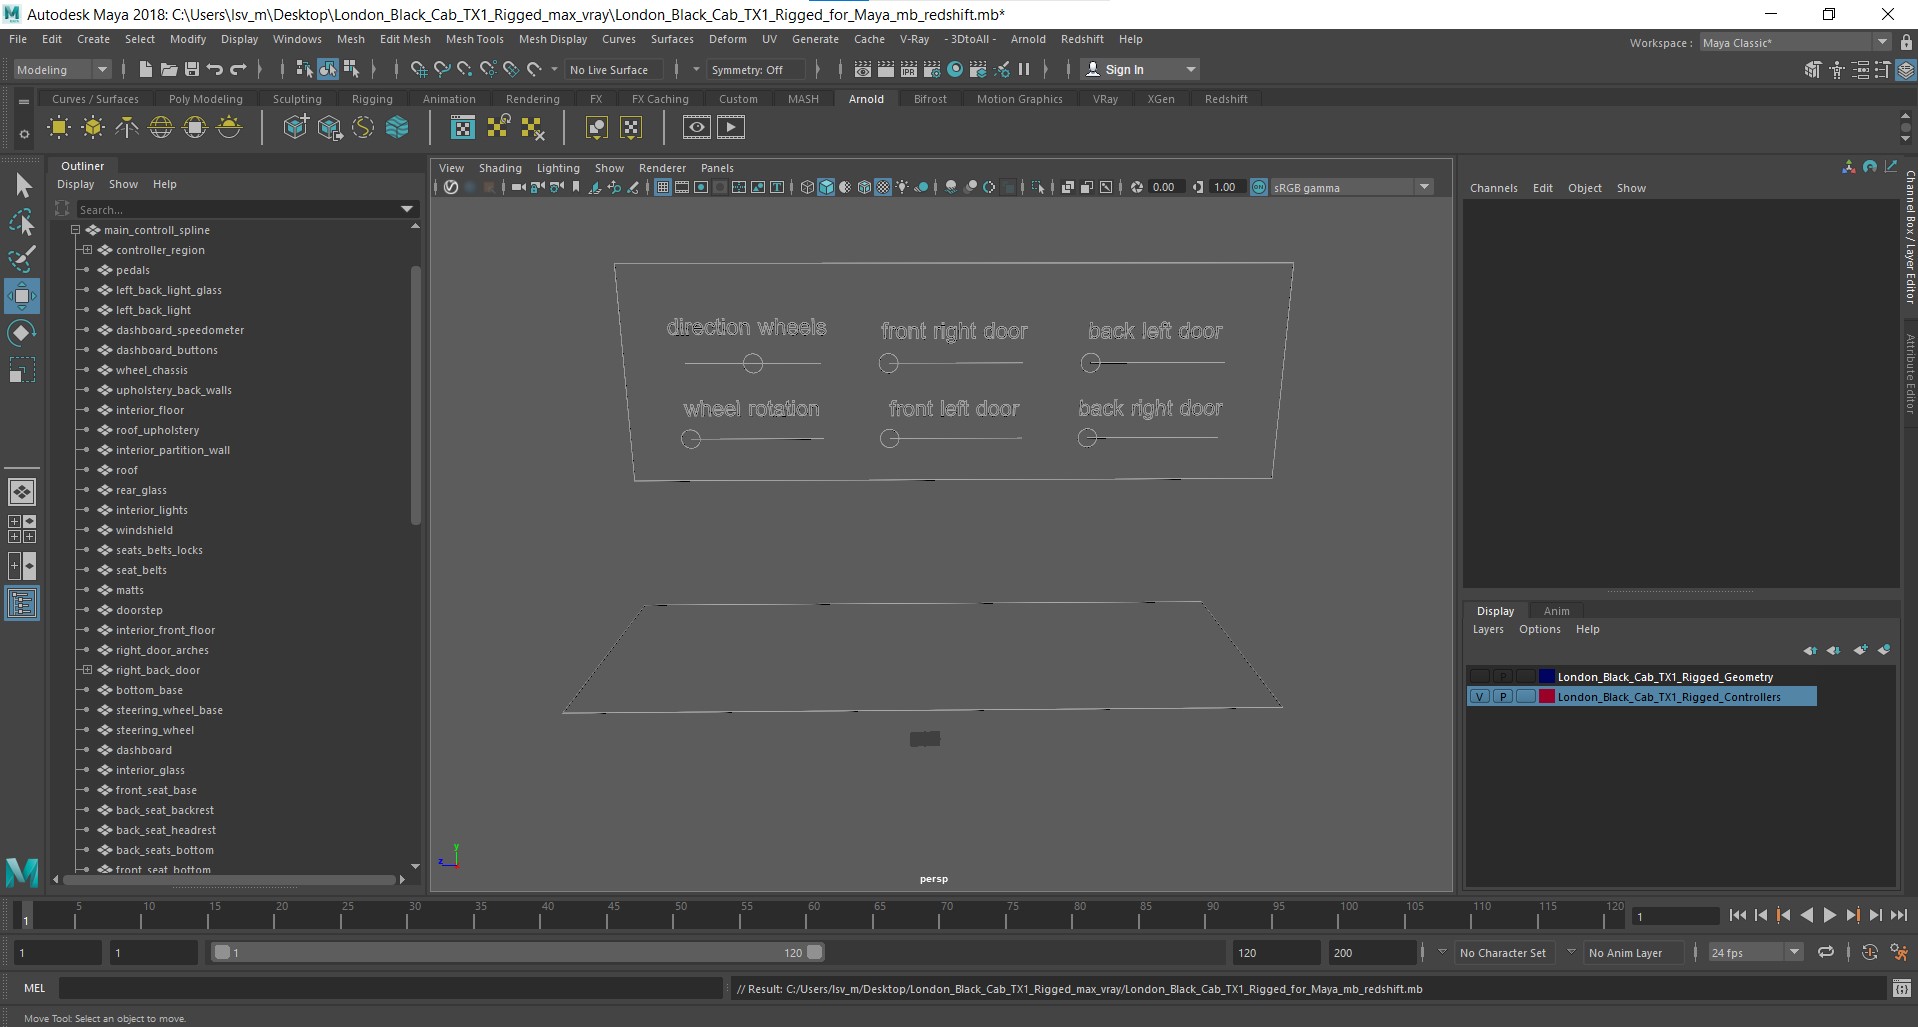Open the Mesh Tools menu
The width and height of the screenshot is (1918, 1027).
coord(474,39)
